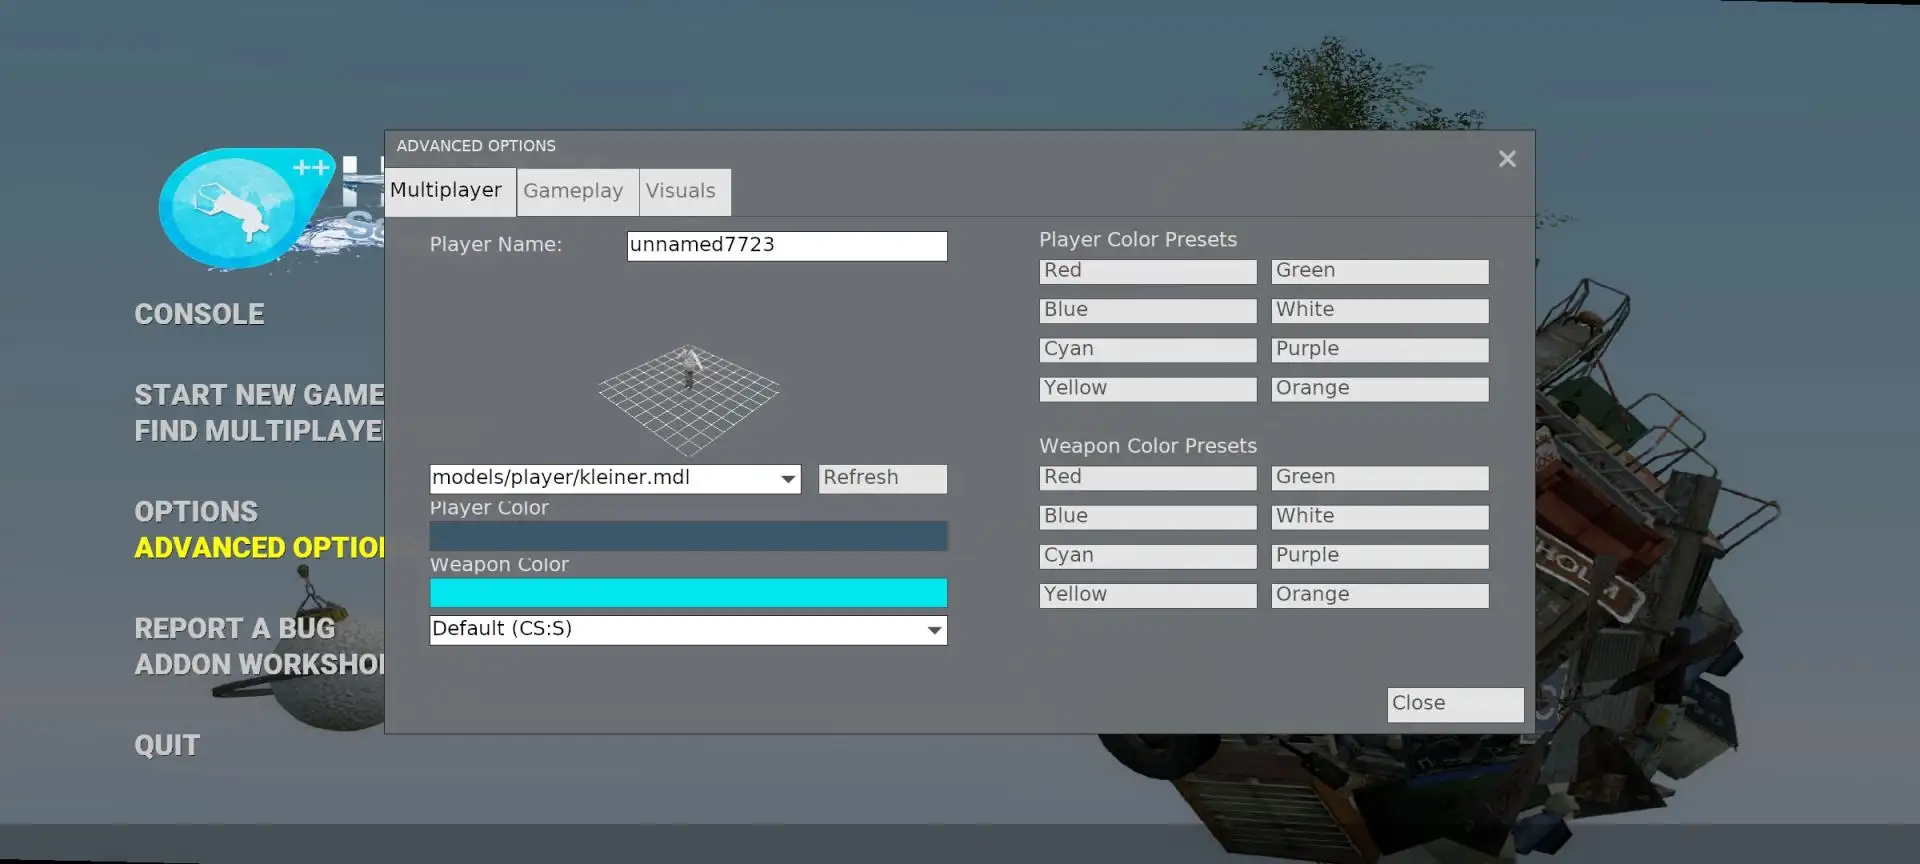This screenshot has width=1920, height=864.
Task: Click the Refresh button
Action: click(883, 479)
